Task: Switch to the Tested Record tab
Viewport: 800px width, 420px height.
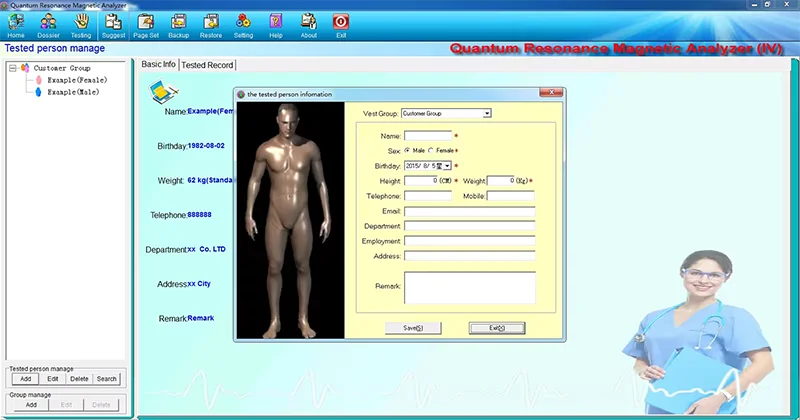Action: coord(207,65)
